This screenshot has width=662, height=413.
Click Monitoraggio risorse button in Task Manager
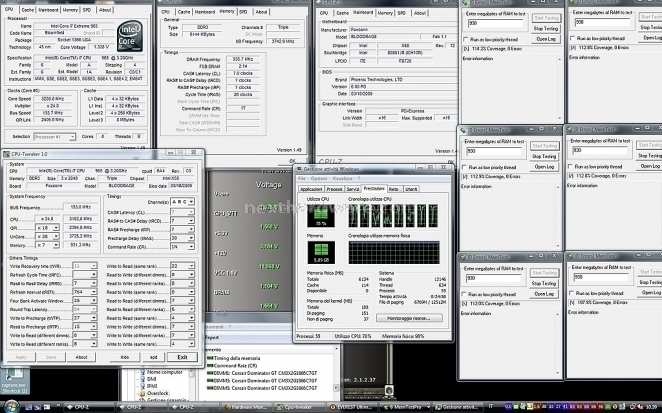pyautogui.click(x=409, y=318)
